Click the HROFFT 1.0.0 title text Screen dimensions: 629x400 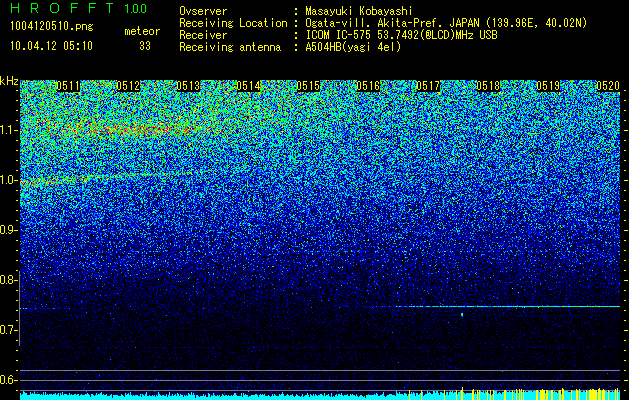tap(79, 8)
